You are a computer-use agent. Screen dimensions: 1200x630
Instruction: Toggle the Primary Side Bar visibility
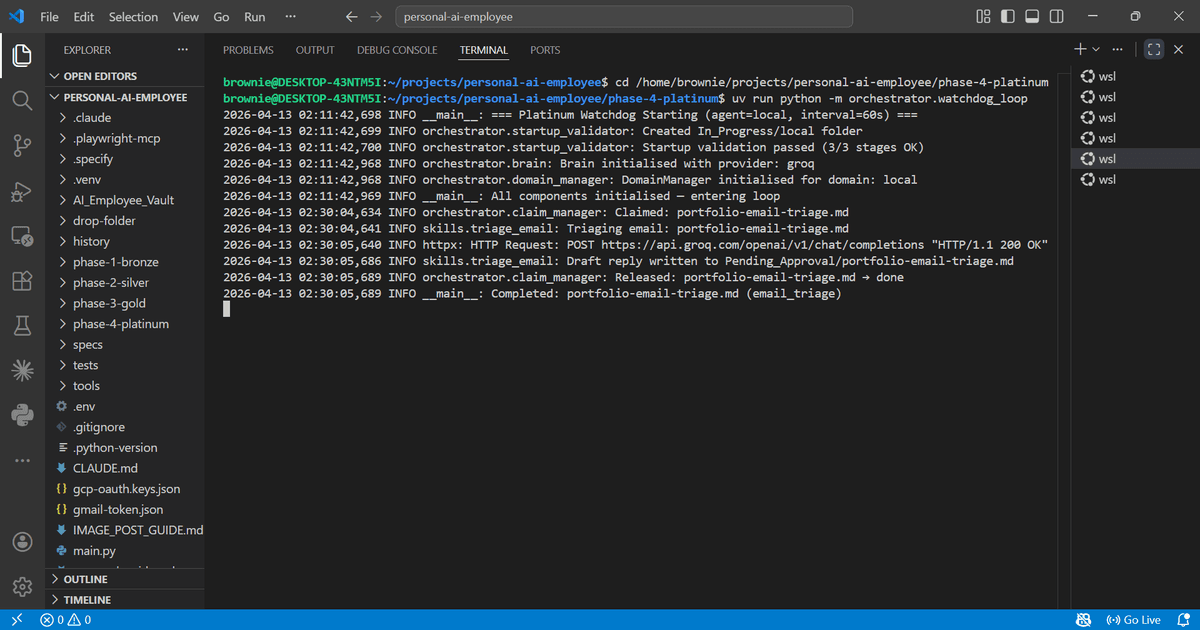pos(1008,17)
